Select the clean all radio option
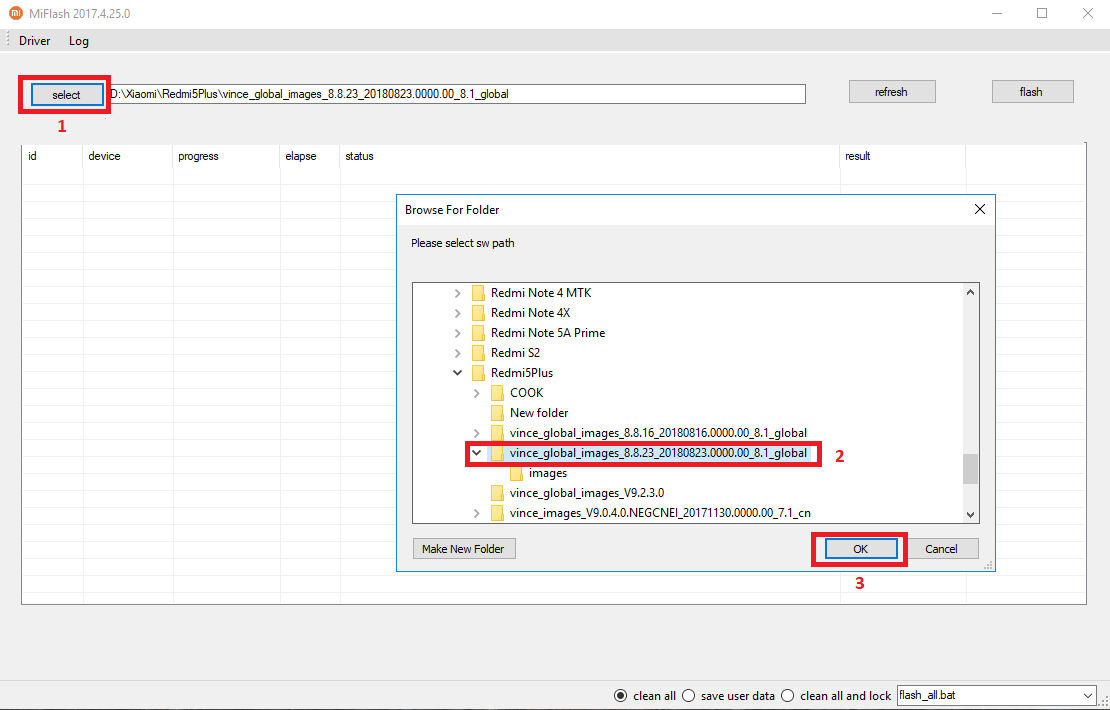Image resolution: width=1110 pixels, height=710 pixels. coord(620,696)
